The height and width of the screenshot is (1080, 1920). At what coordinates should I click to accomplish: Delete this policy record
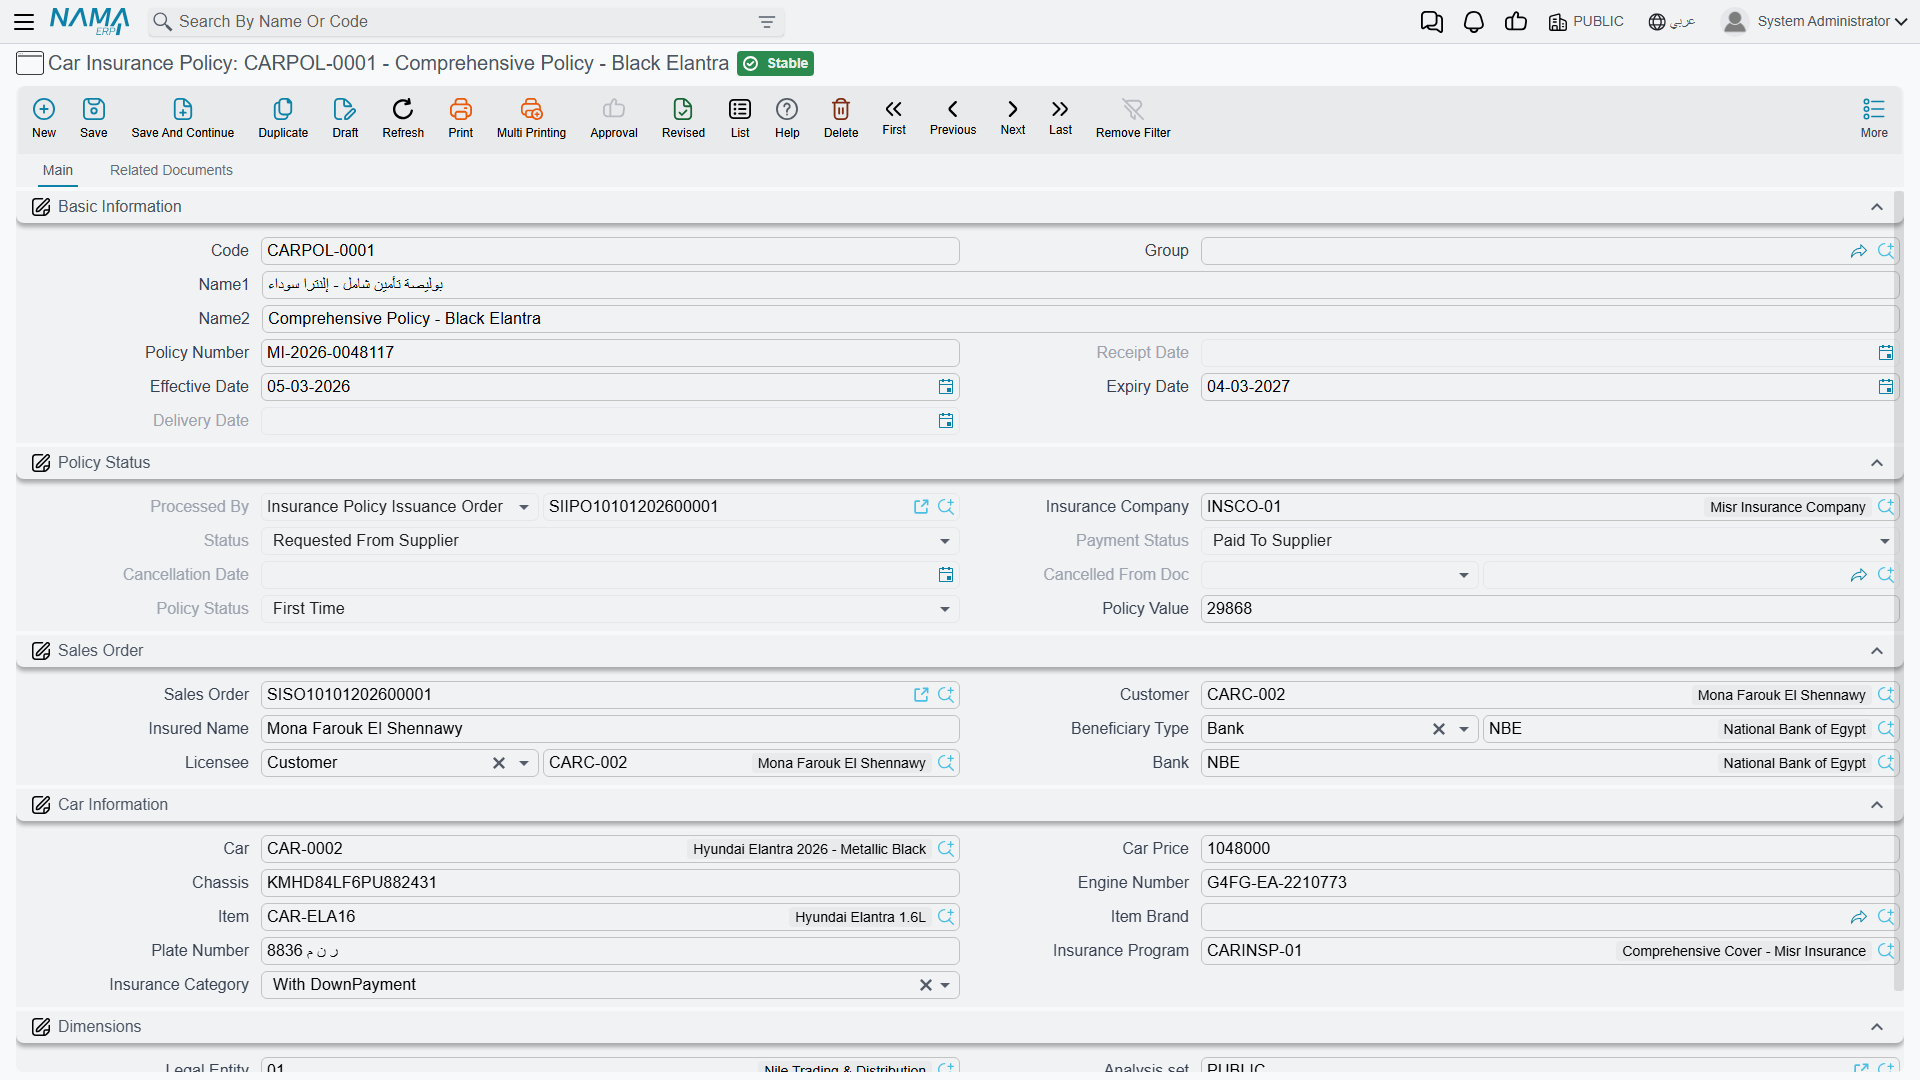pos(841,117)
